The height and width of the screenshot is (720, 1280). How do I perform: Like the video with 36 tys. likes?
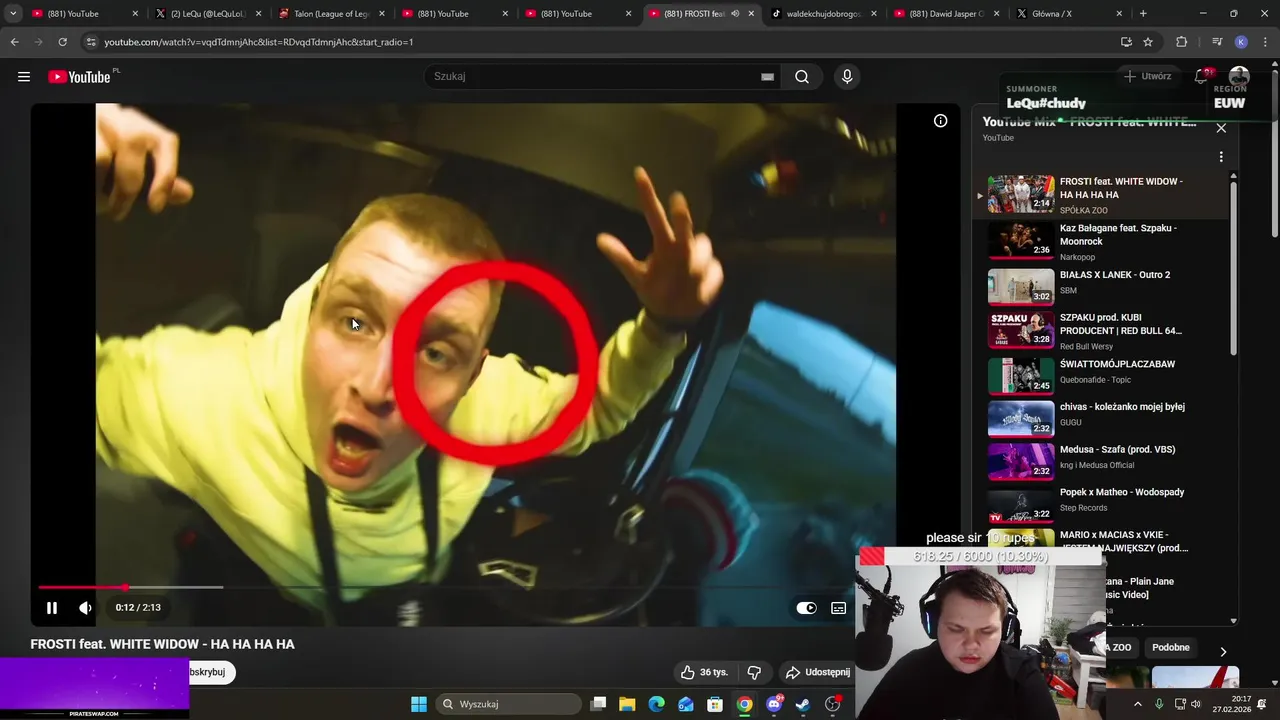[x=704, y=672]
